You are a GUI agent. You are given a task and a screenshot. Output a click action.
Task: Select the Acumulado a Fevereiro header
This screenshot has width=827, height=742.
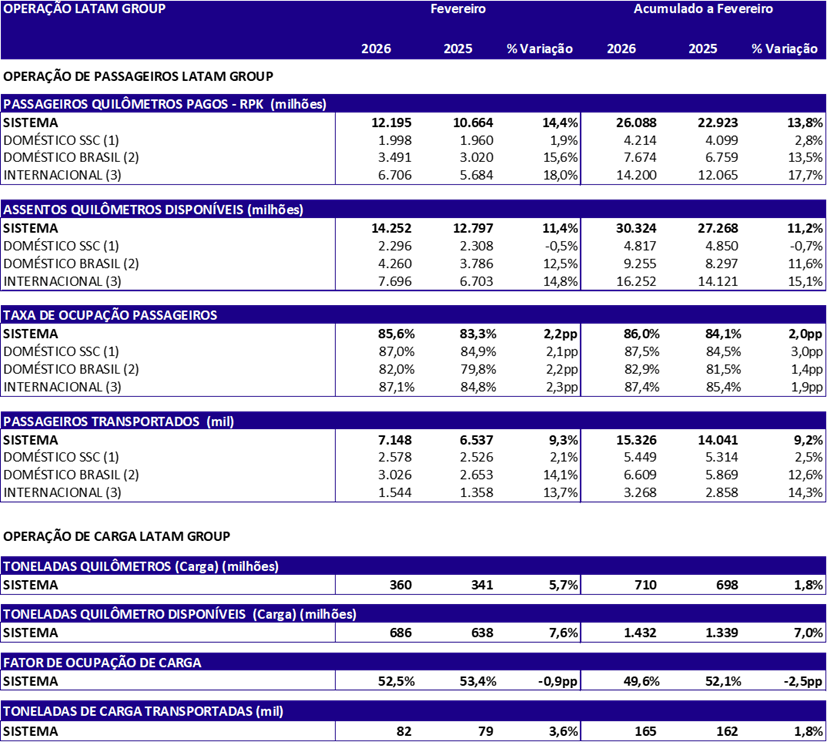click(703, 9)
